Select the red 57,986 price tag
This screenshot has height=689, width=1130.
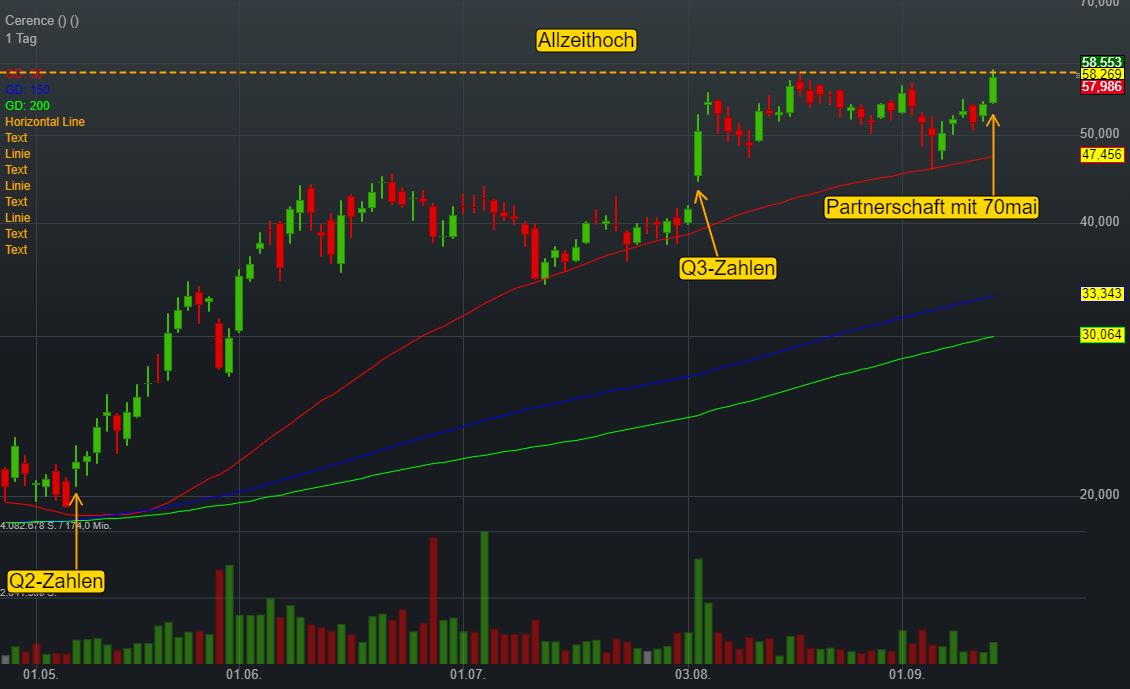1102,86
